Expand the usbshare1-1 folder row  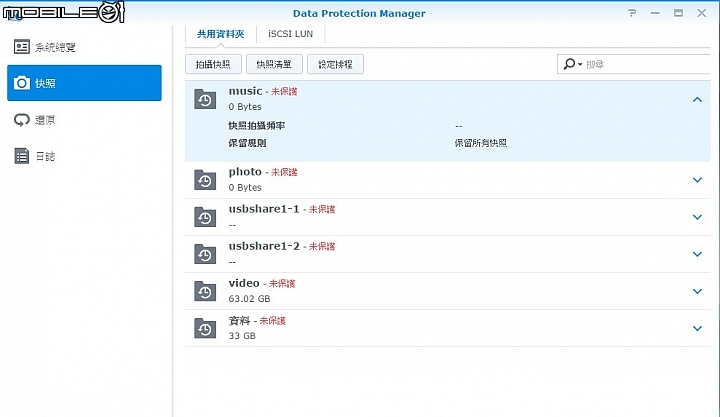697,217
